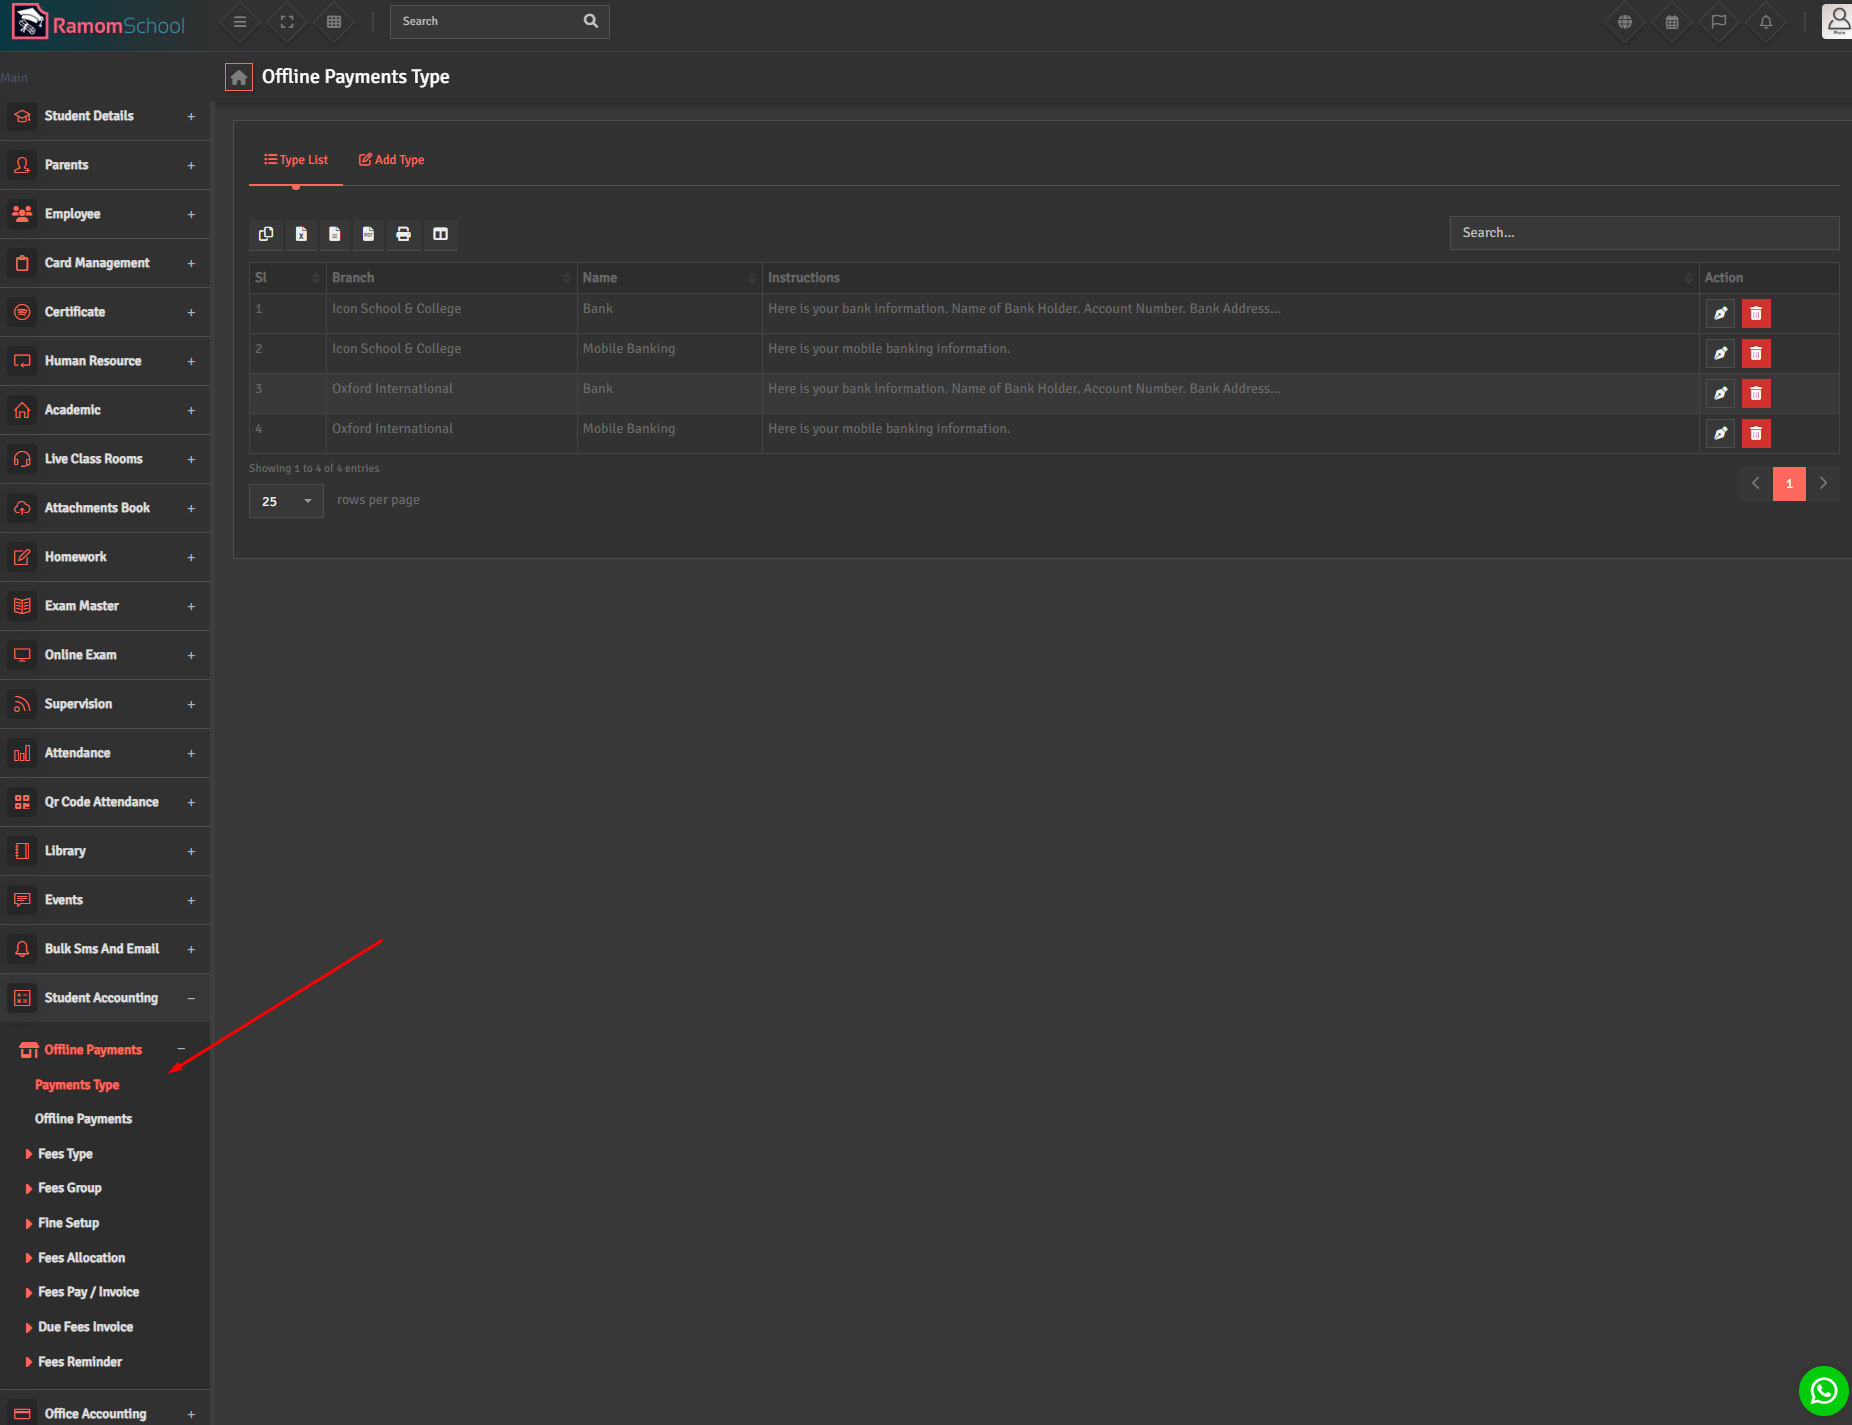Screen dimensions: 1852x1425
Task: Delete the Oxford International Bank row
Action: 1756,393
